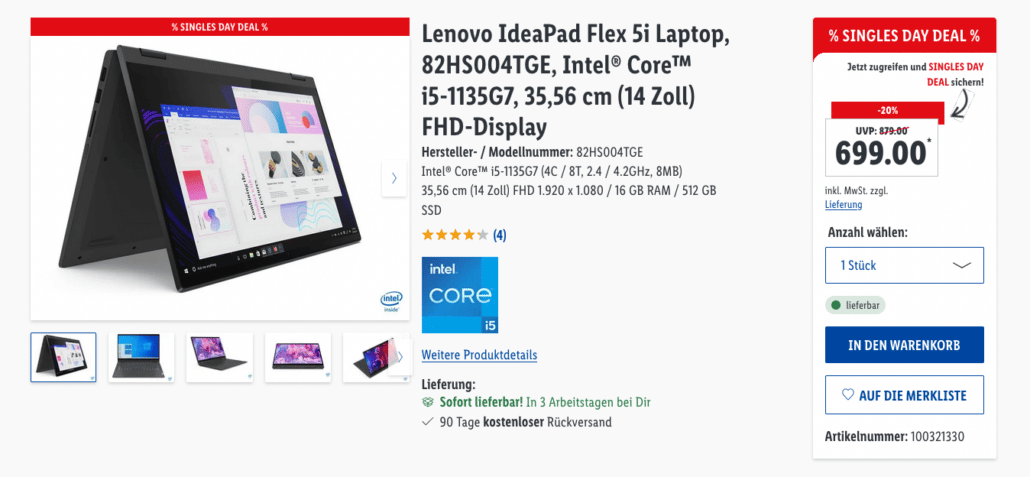The height and width of the screenshot is (477, 1030).
Task: Open the Lieferung shipping cost link
Action: click(843, 204)
